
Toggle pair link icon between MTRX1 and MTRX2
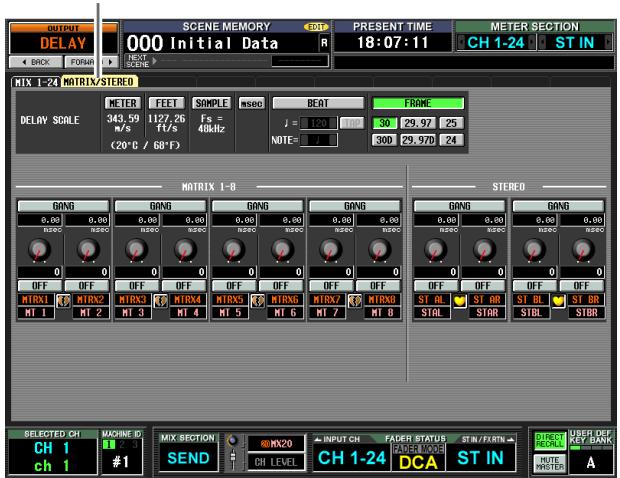coord(63,301)
